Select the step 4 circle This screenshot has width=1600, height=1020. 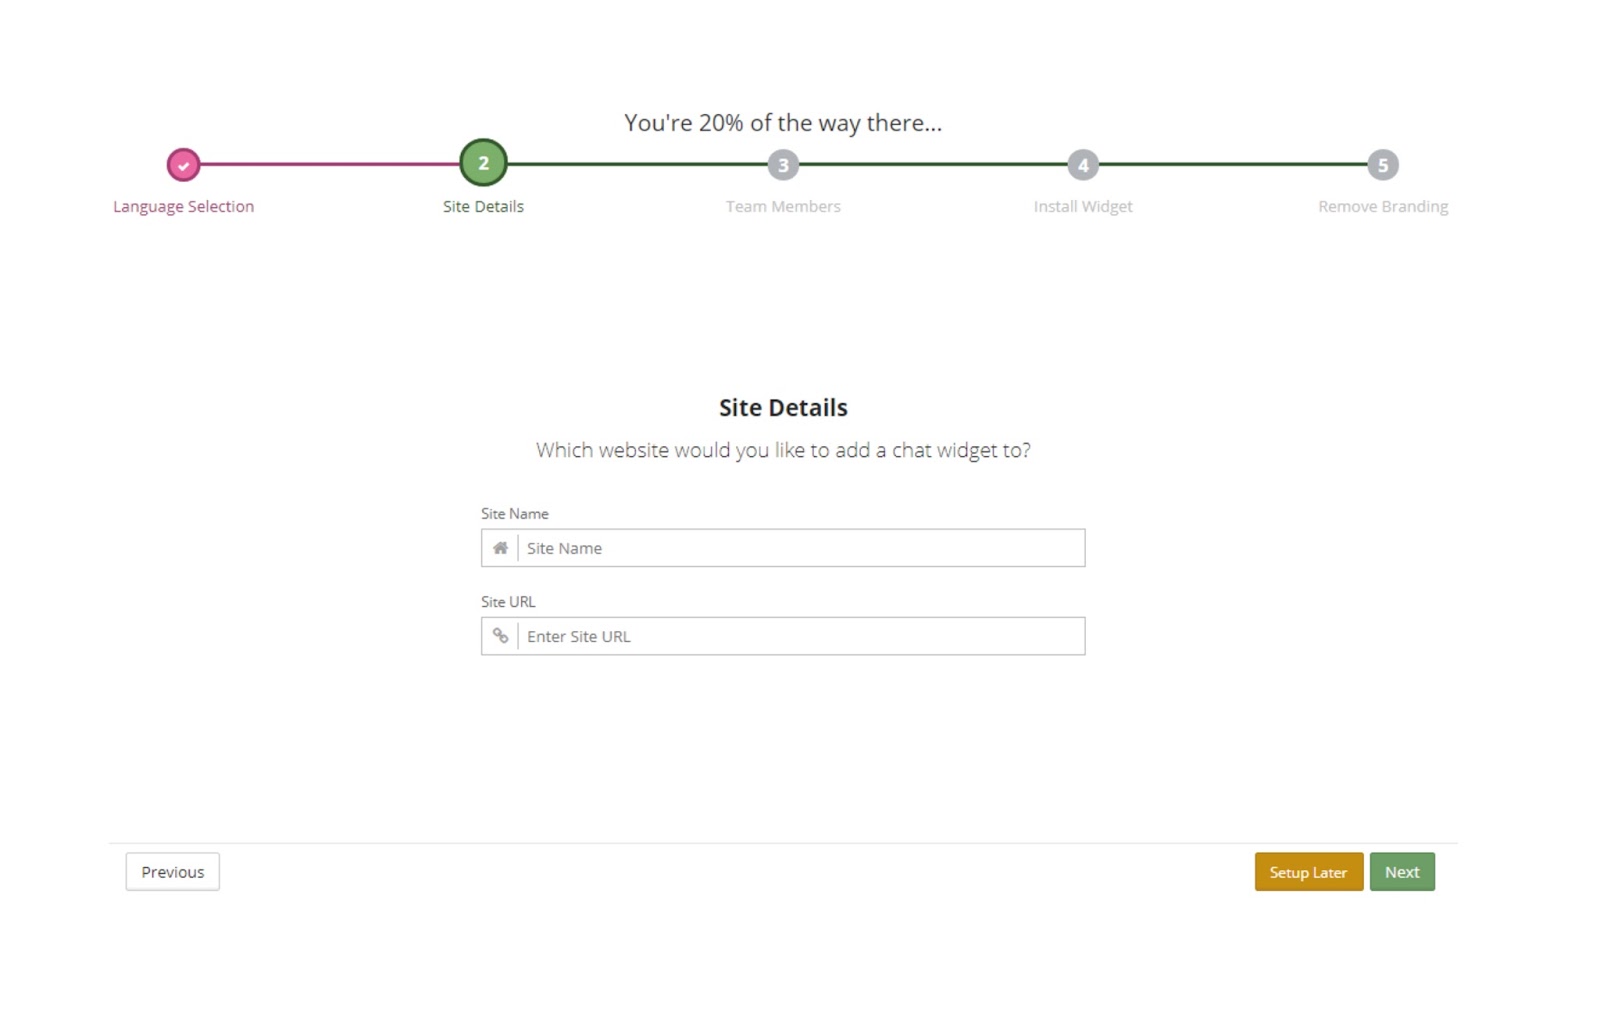coord(1082,165)
